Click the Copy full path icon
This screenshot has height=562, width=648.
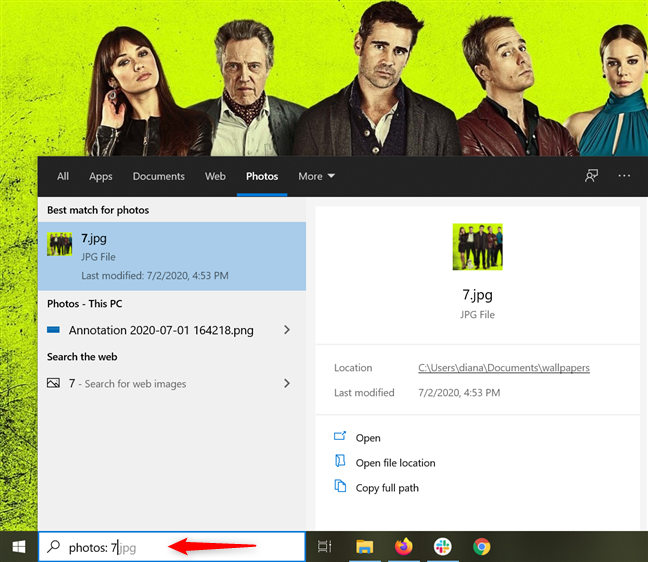point(340,486)
